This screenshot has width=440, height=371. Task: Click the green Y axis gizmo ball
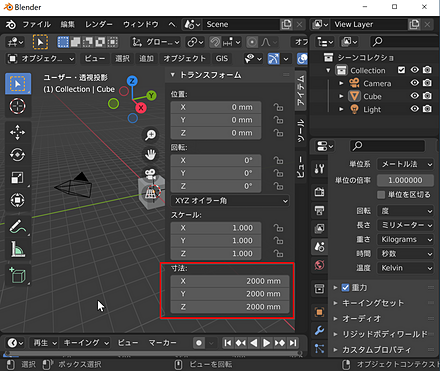tap(151, 96)
